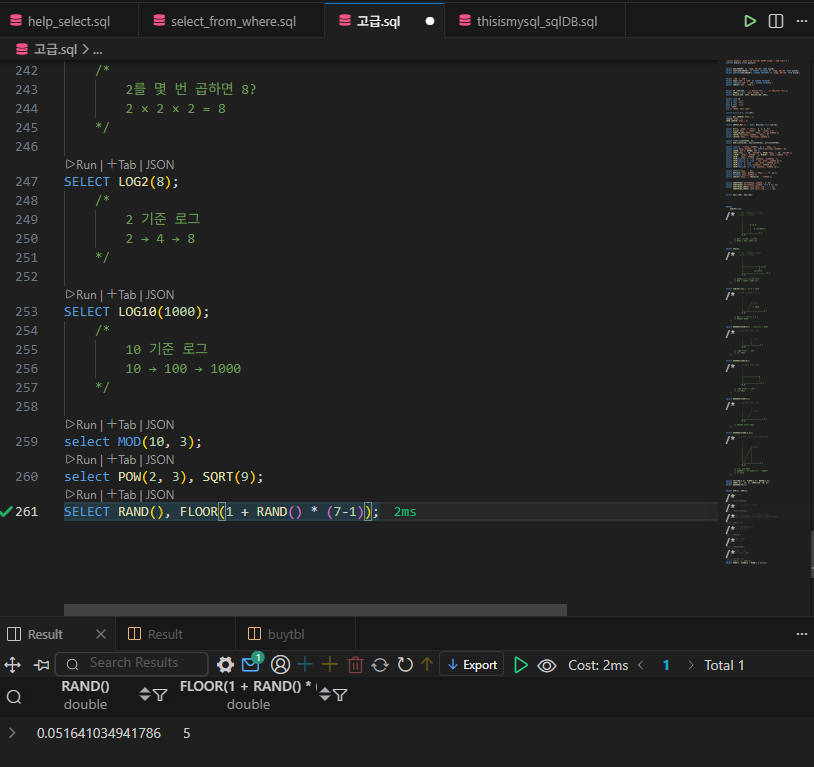Split the editor with the layout icon

[776, 21]
